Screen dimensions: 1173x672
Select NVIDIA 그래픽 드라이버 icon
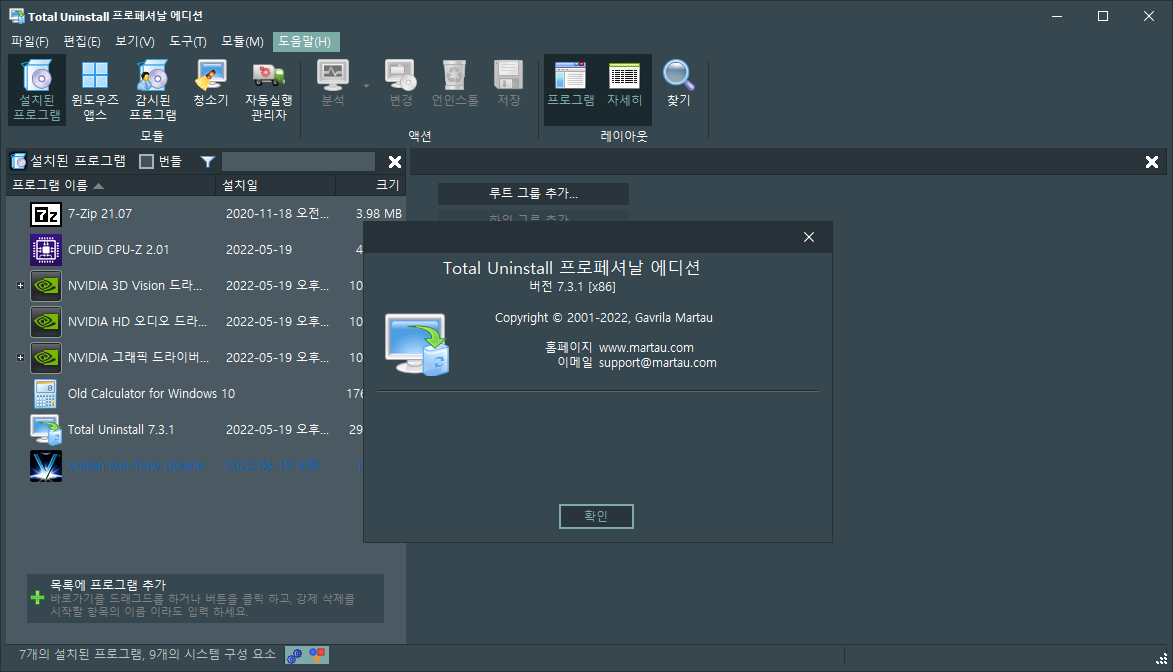tap(46, 358)
